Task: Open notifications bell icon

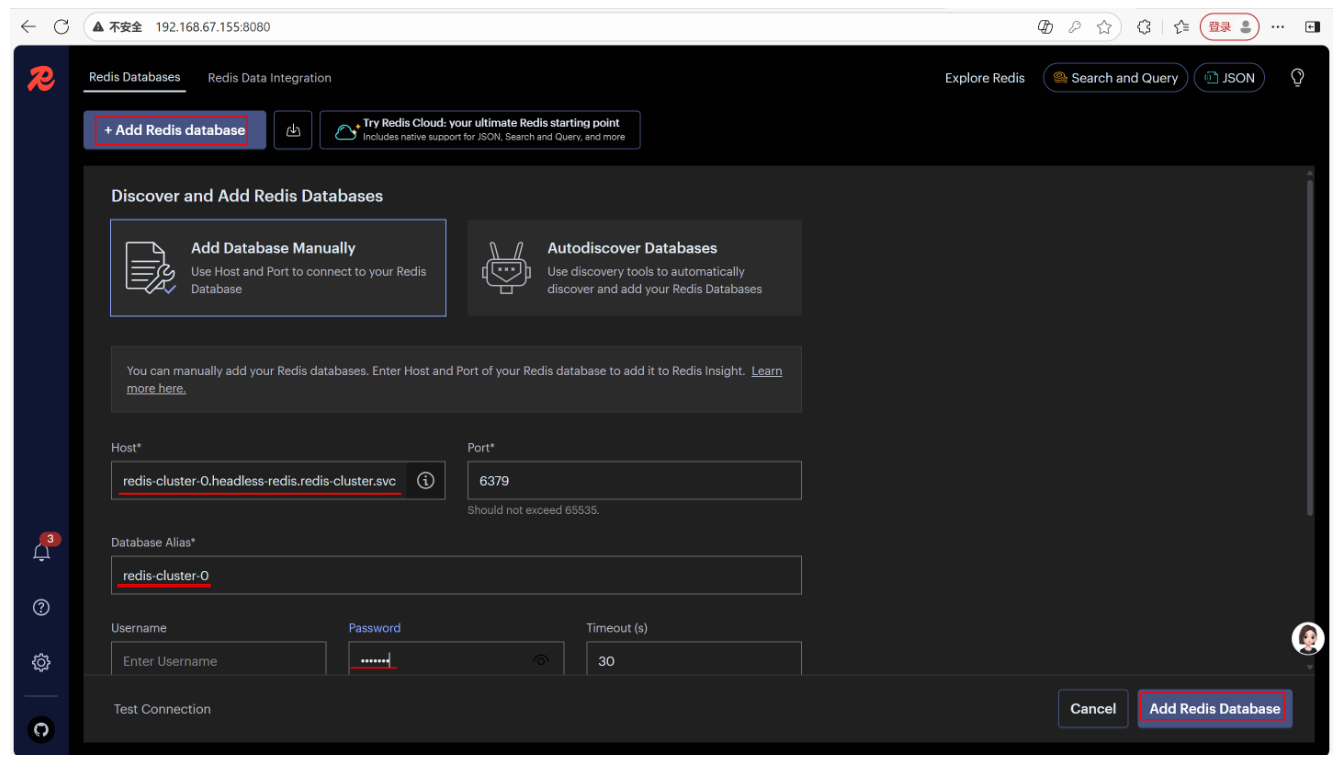Action: coord(43,550)
